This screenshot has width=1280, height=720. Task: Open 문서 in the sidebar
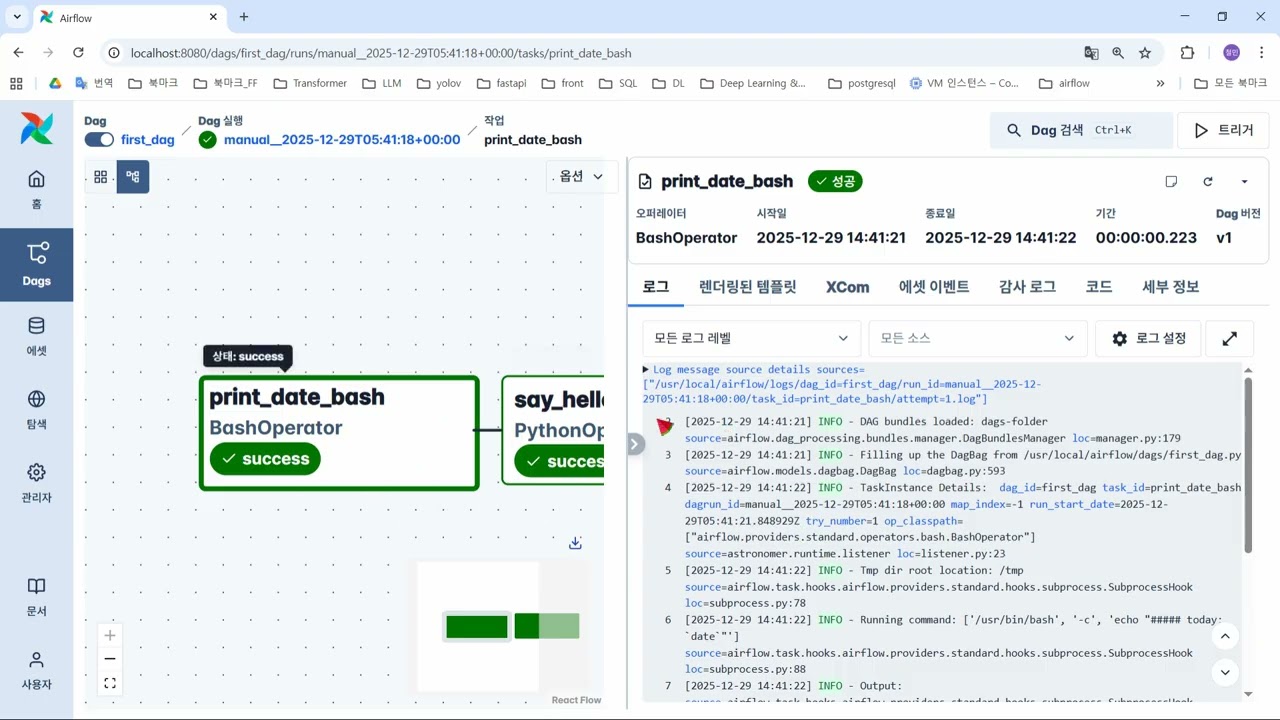36,596
